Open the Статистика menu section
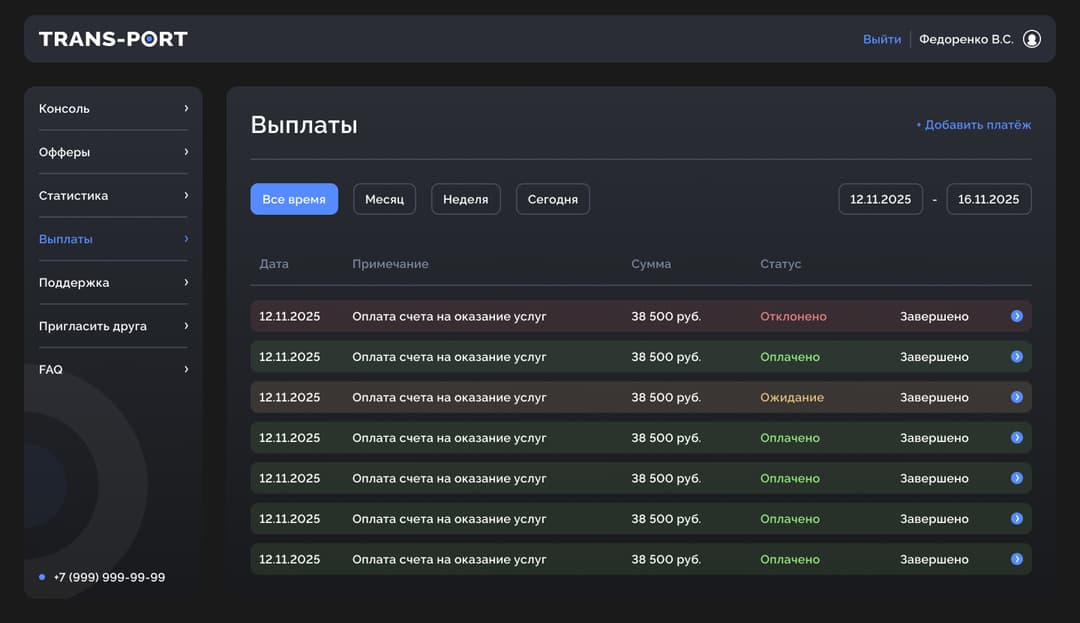 (x=73, y=196)
